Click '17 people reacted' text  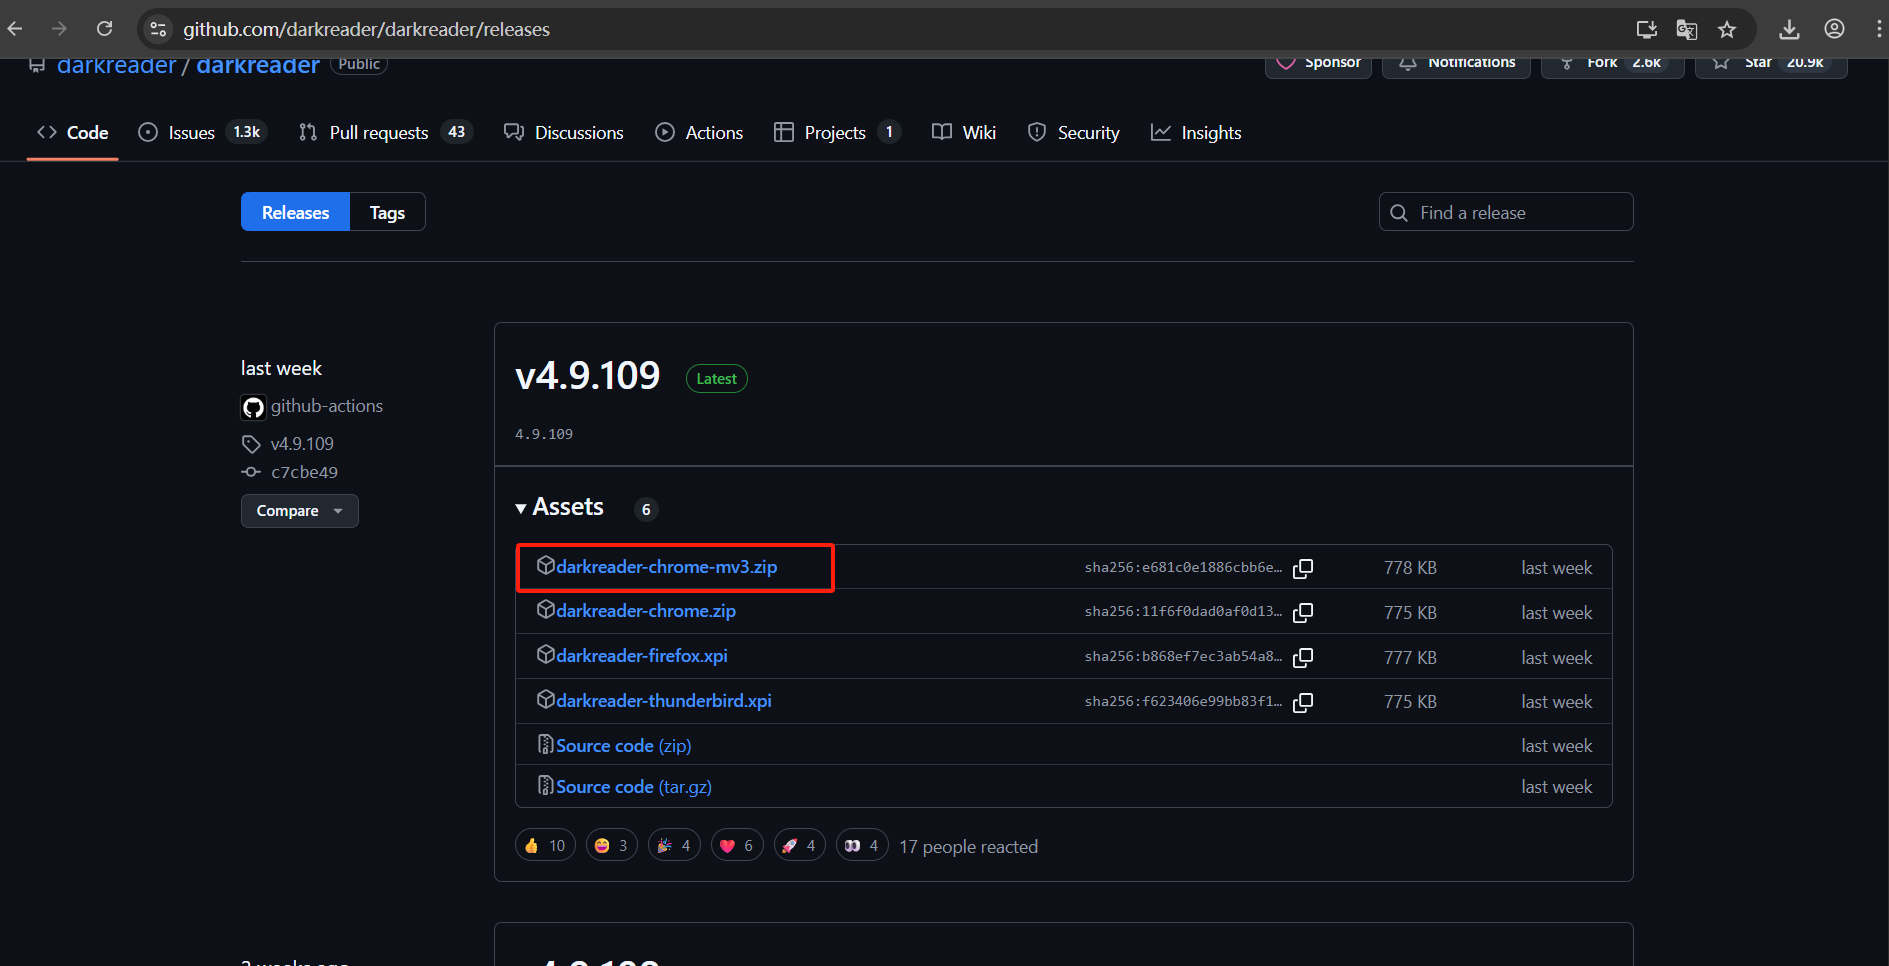pos(969,847)
